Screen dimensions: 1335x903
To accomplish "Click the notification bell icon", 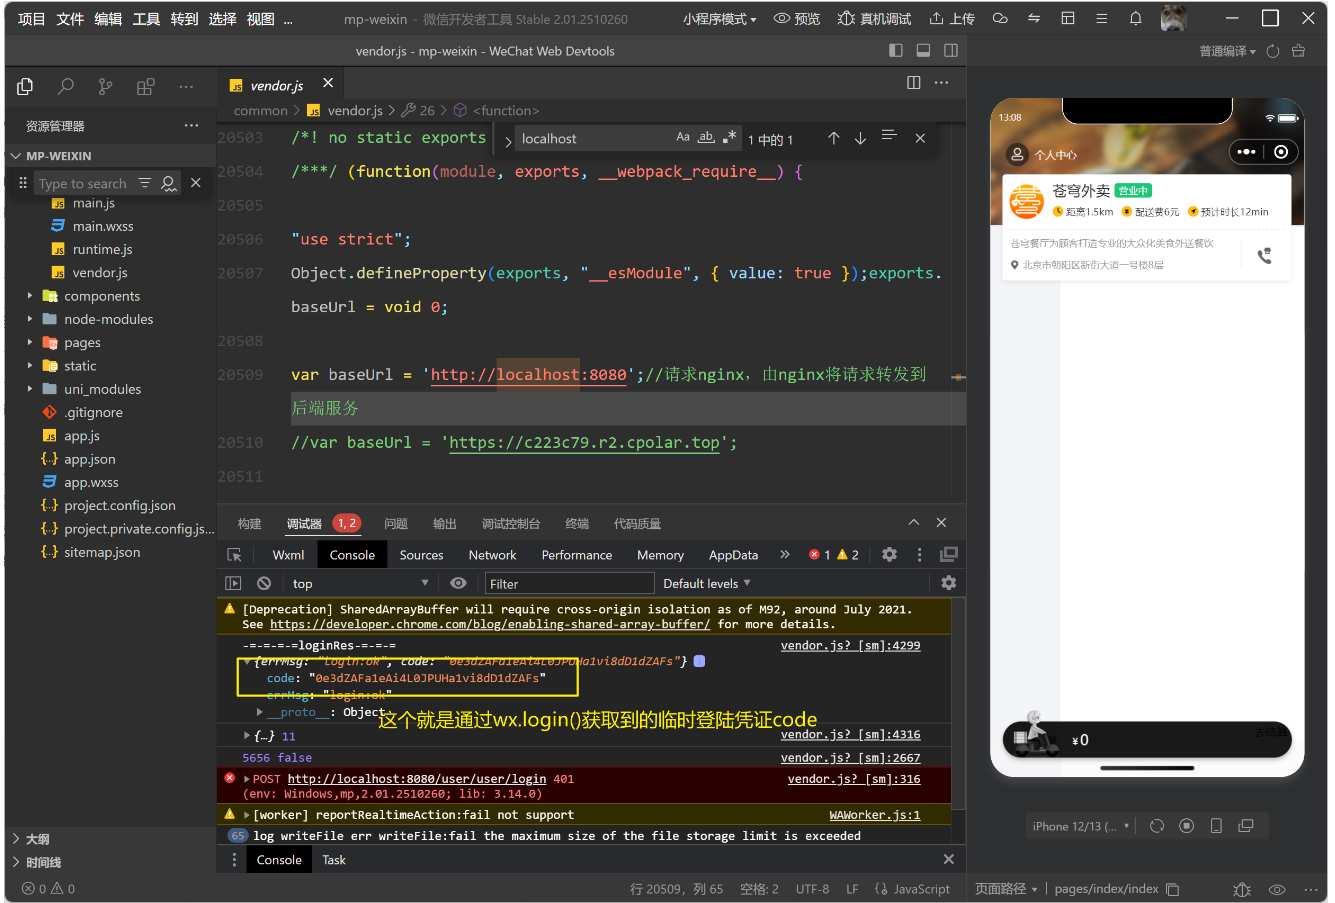I will pyautogui.click(x=1136, y=19).
